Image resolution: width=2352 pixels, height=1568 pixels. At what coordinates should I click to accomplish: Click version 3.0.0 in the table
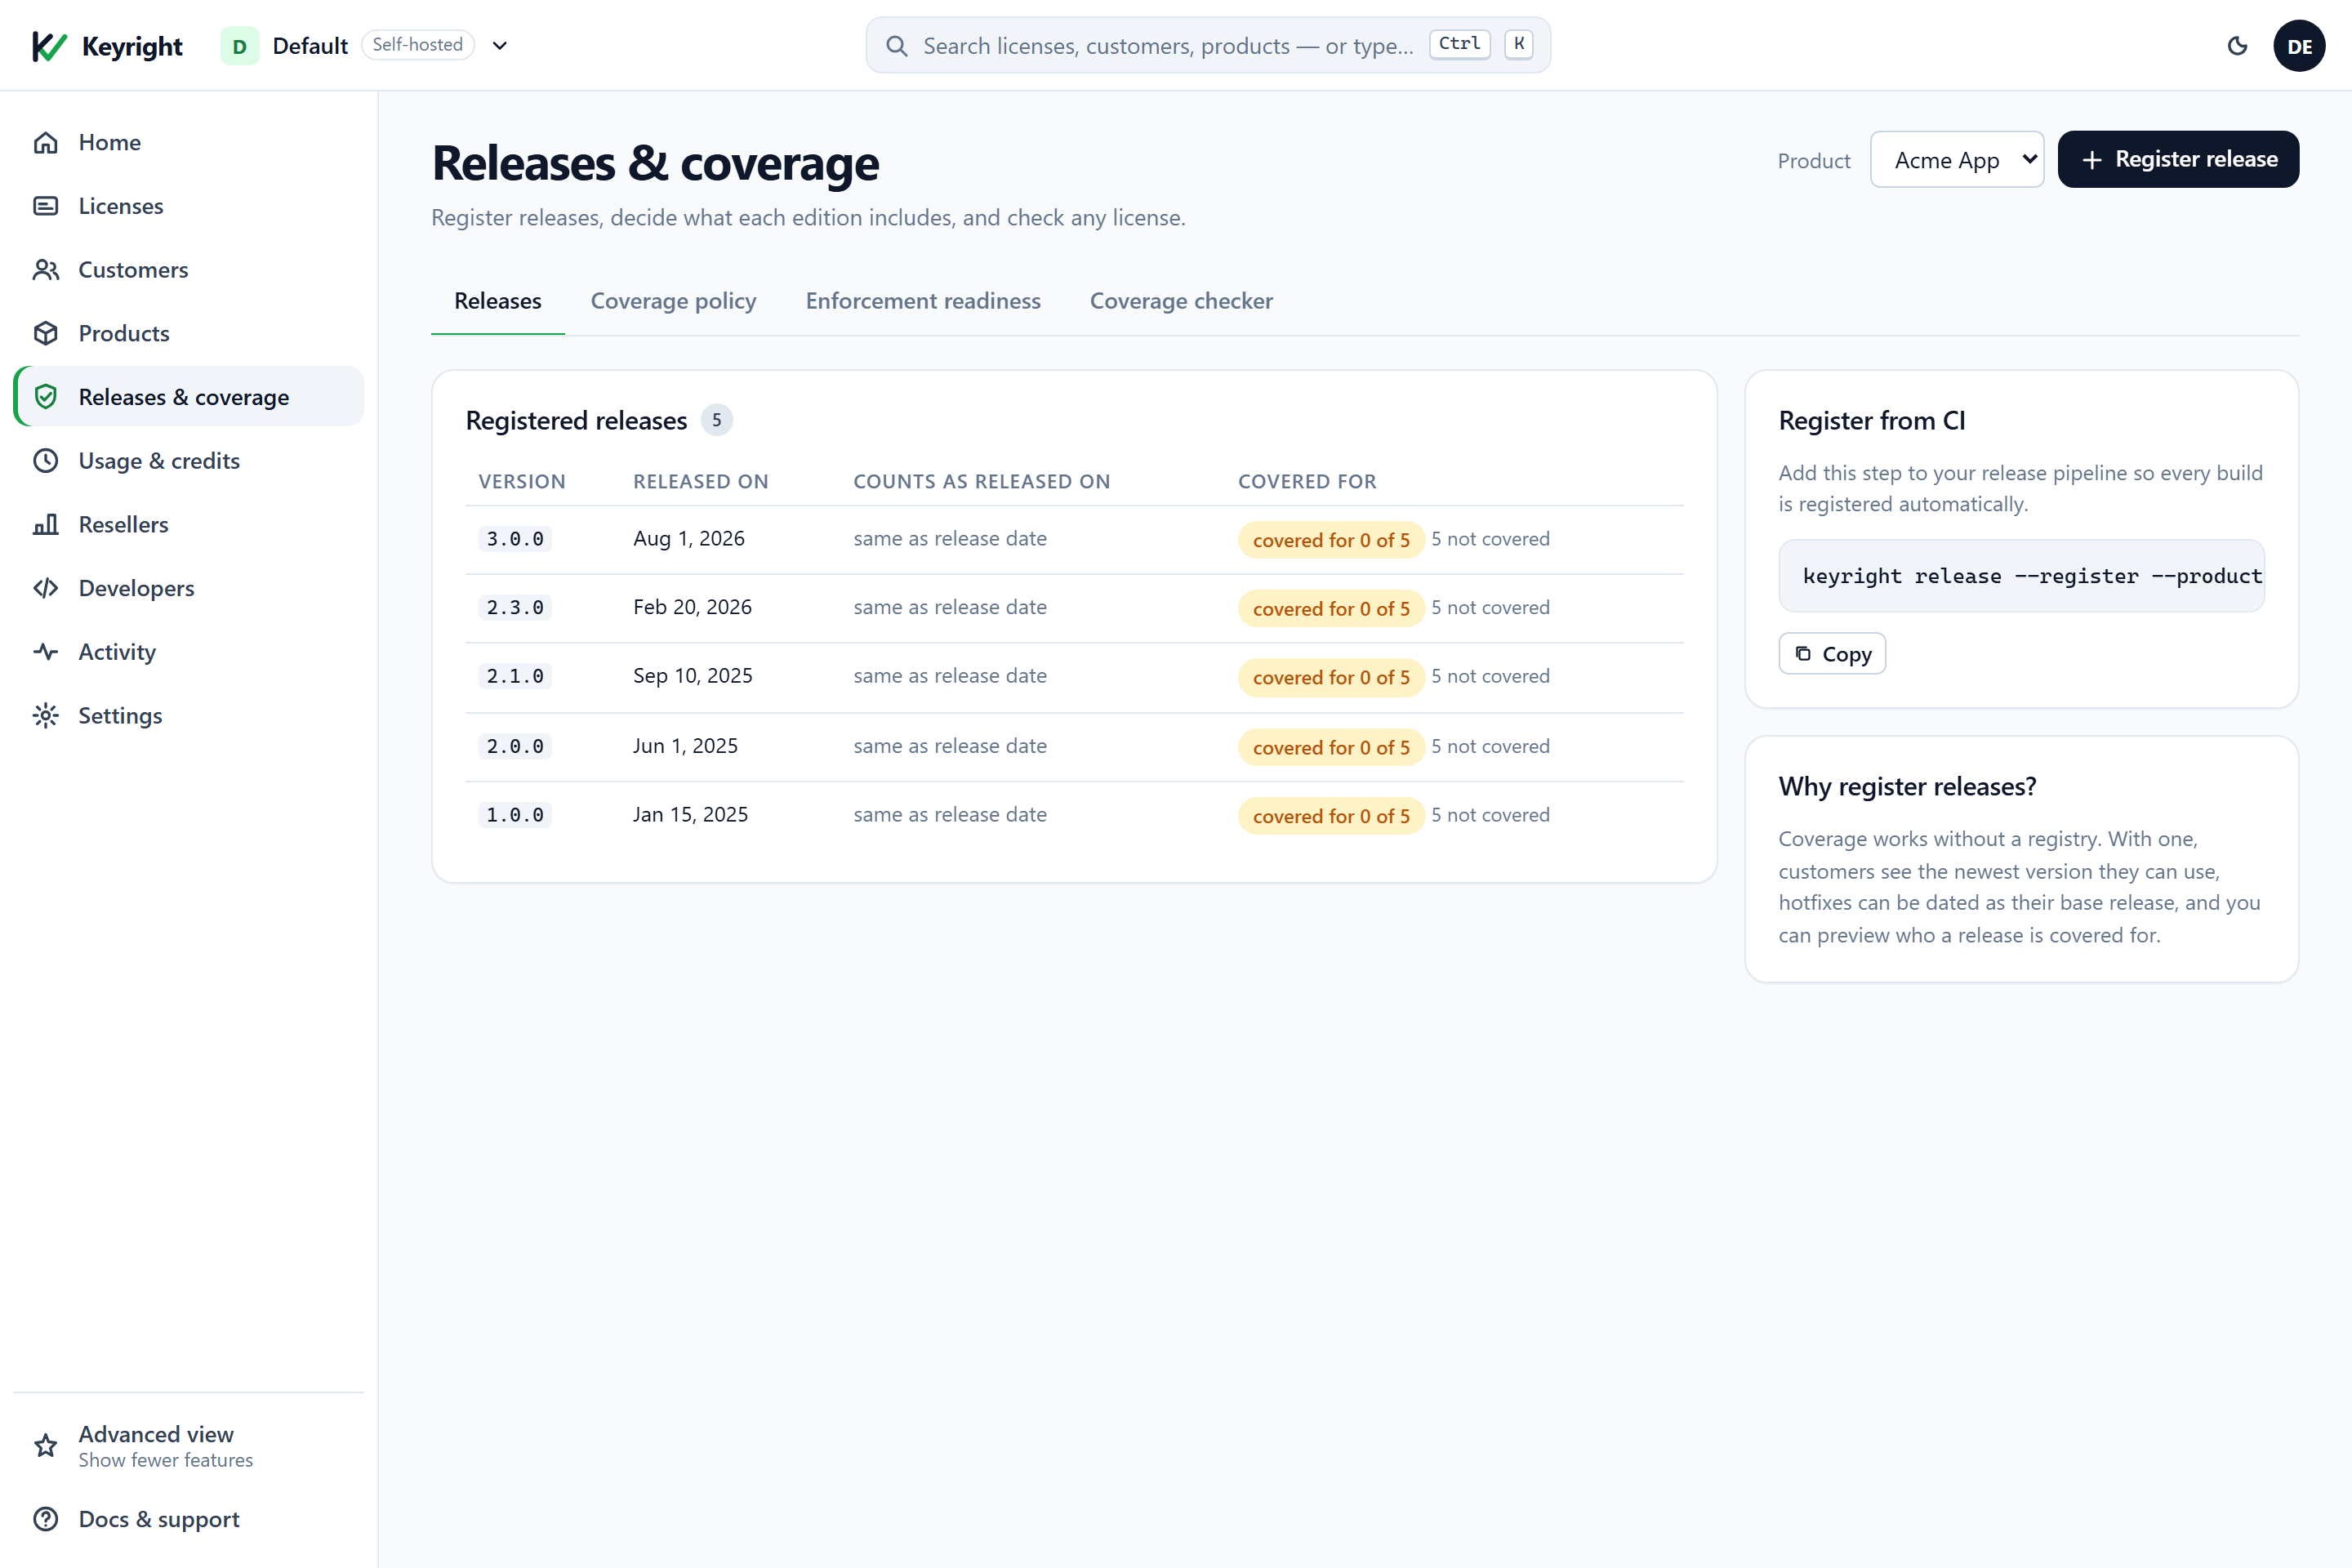(x=515, y=539)
